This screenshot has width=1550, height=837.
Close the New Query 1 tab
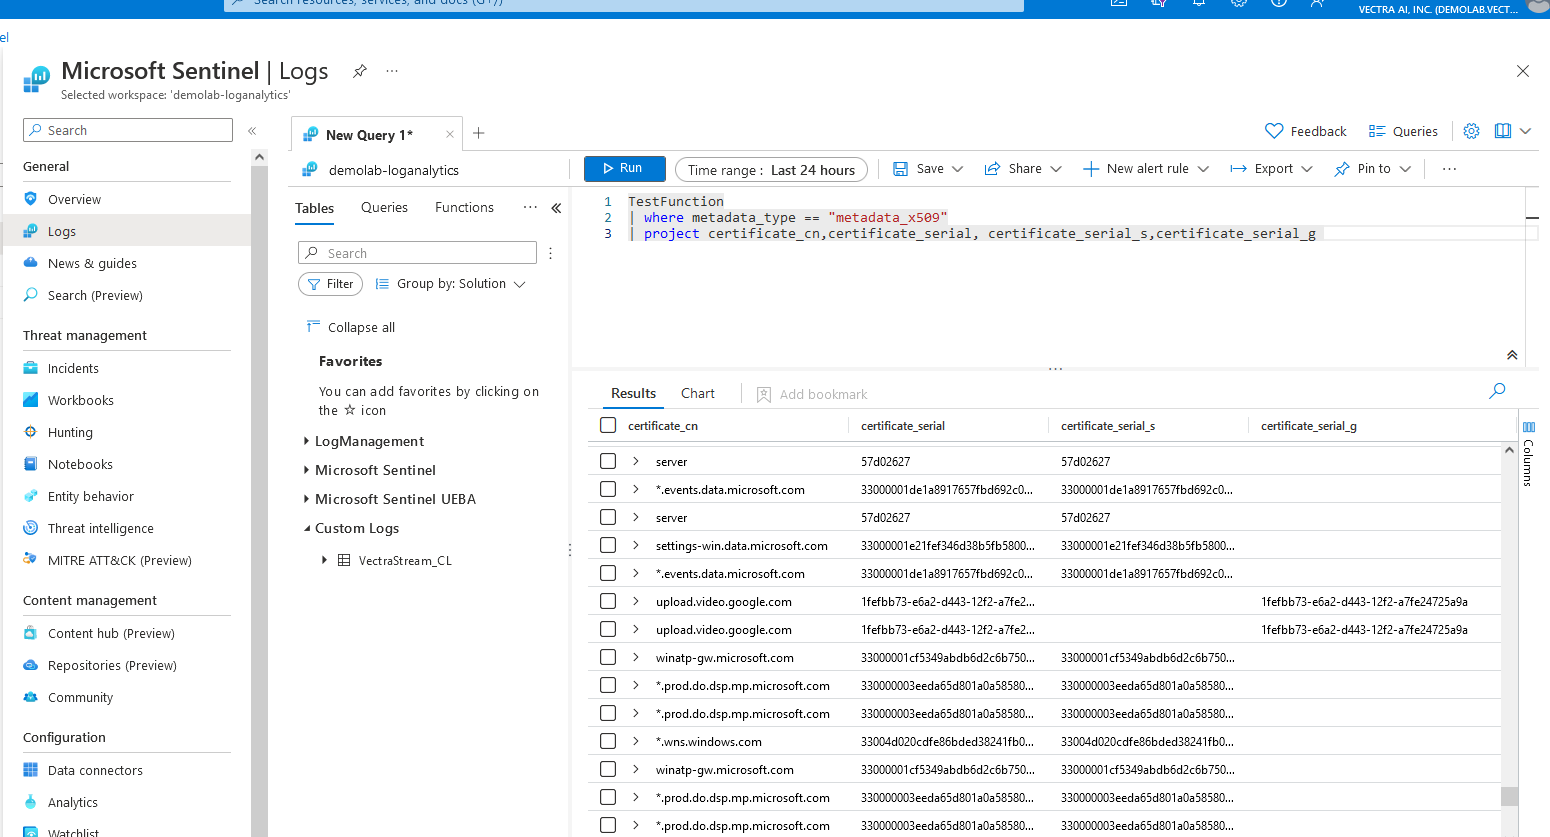click(450, 134)
